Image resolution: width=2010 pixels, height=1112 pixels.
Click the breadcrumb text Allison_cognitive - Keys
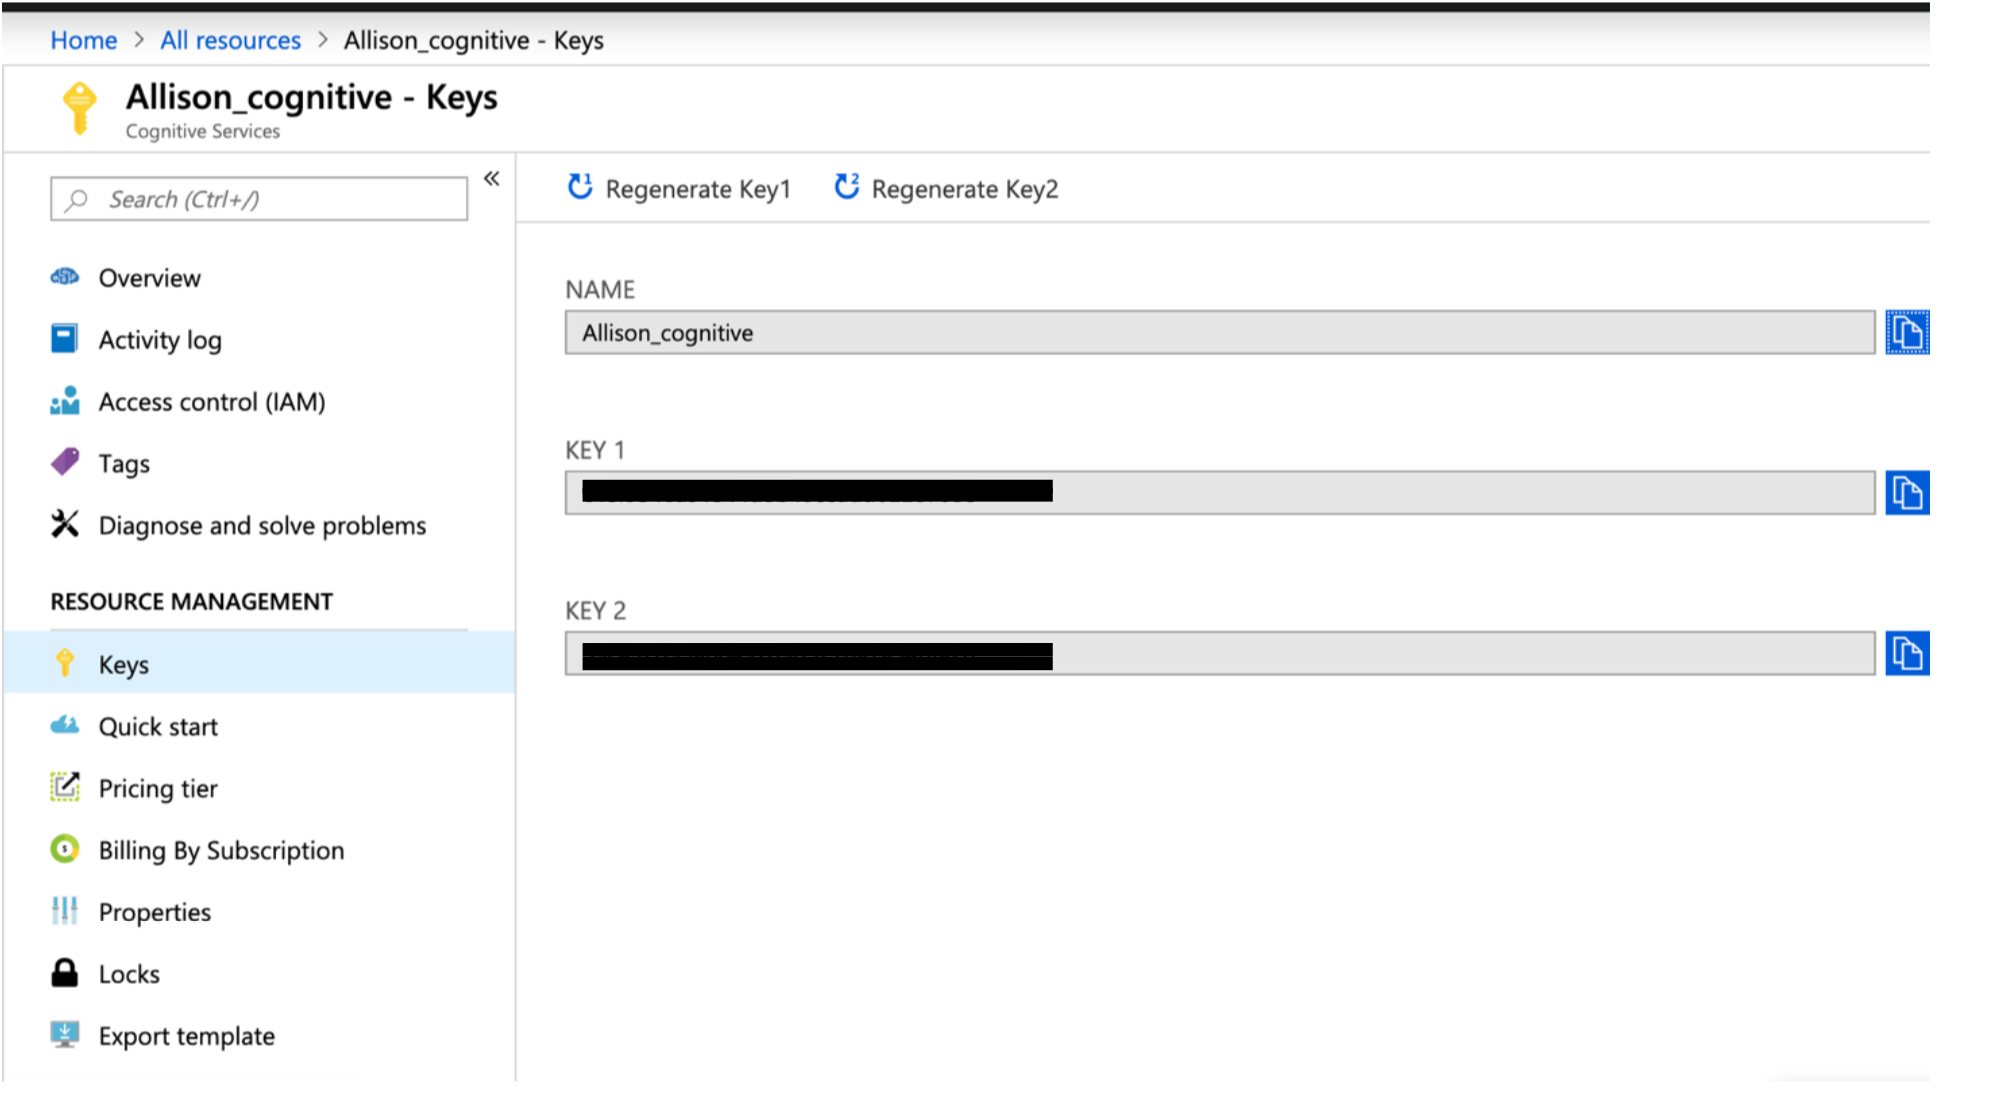click(x=474, y=40)
